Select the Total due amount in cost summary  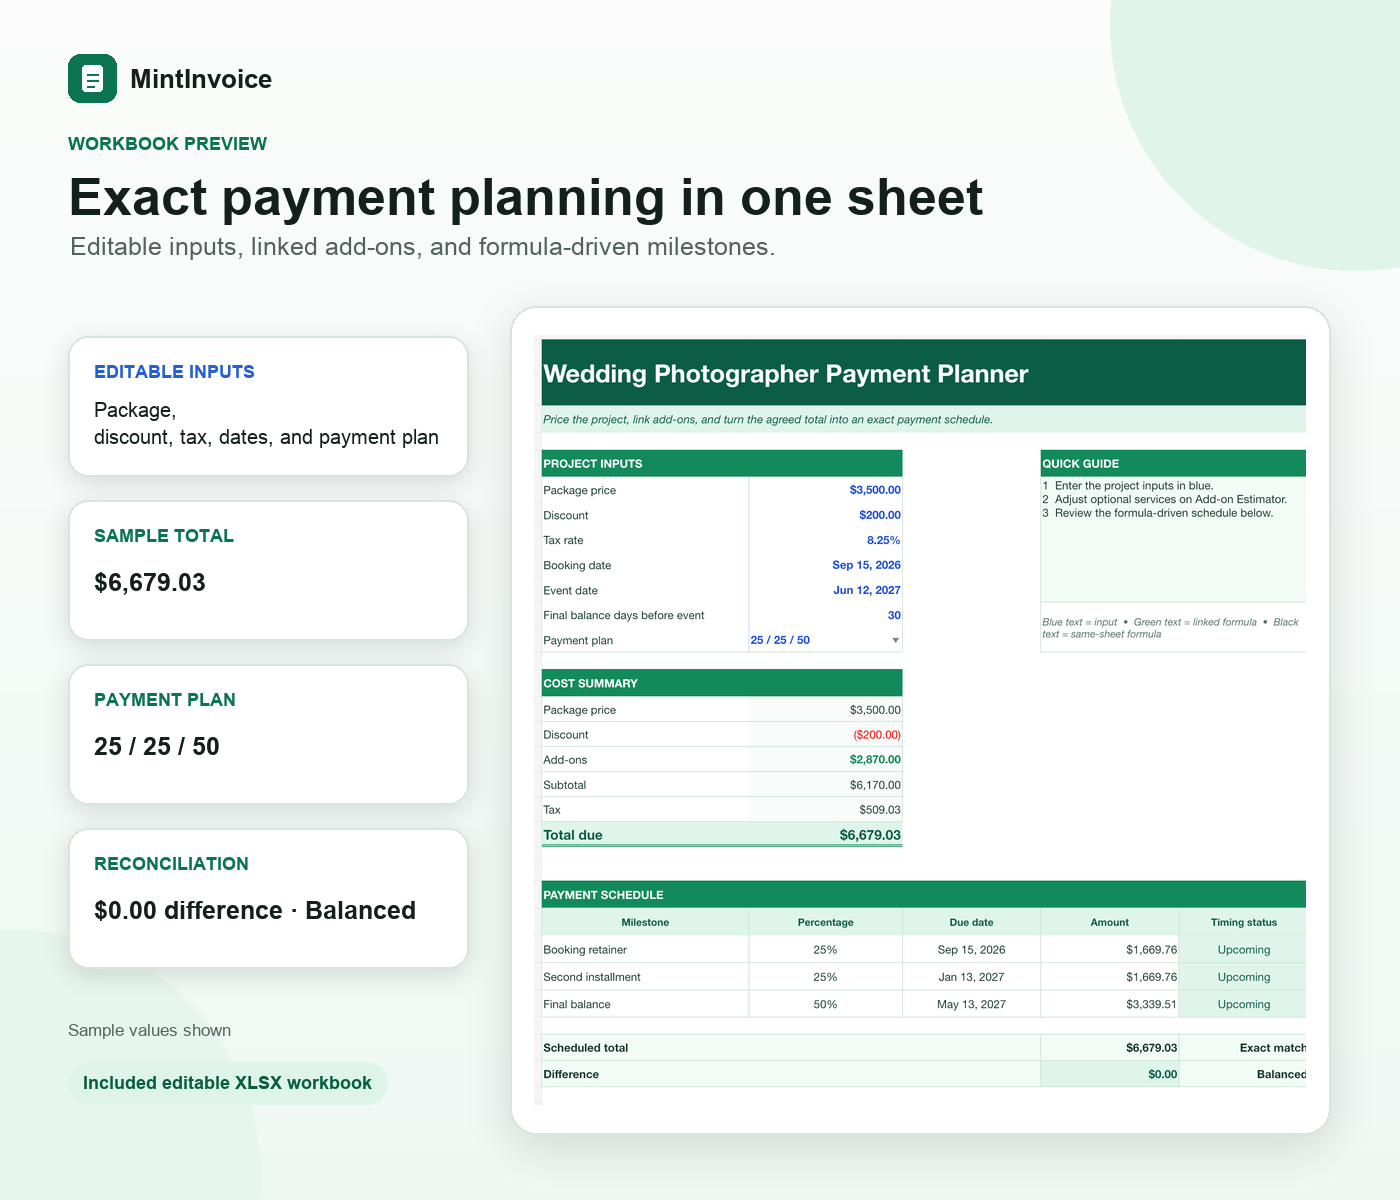pyautogui.click(x=870, y=835)
